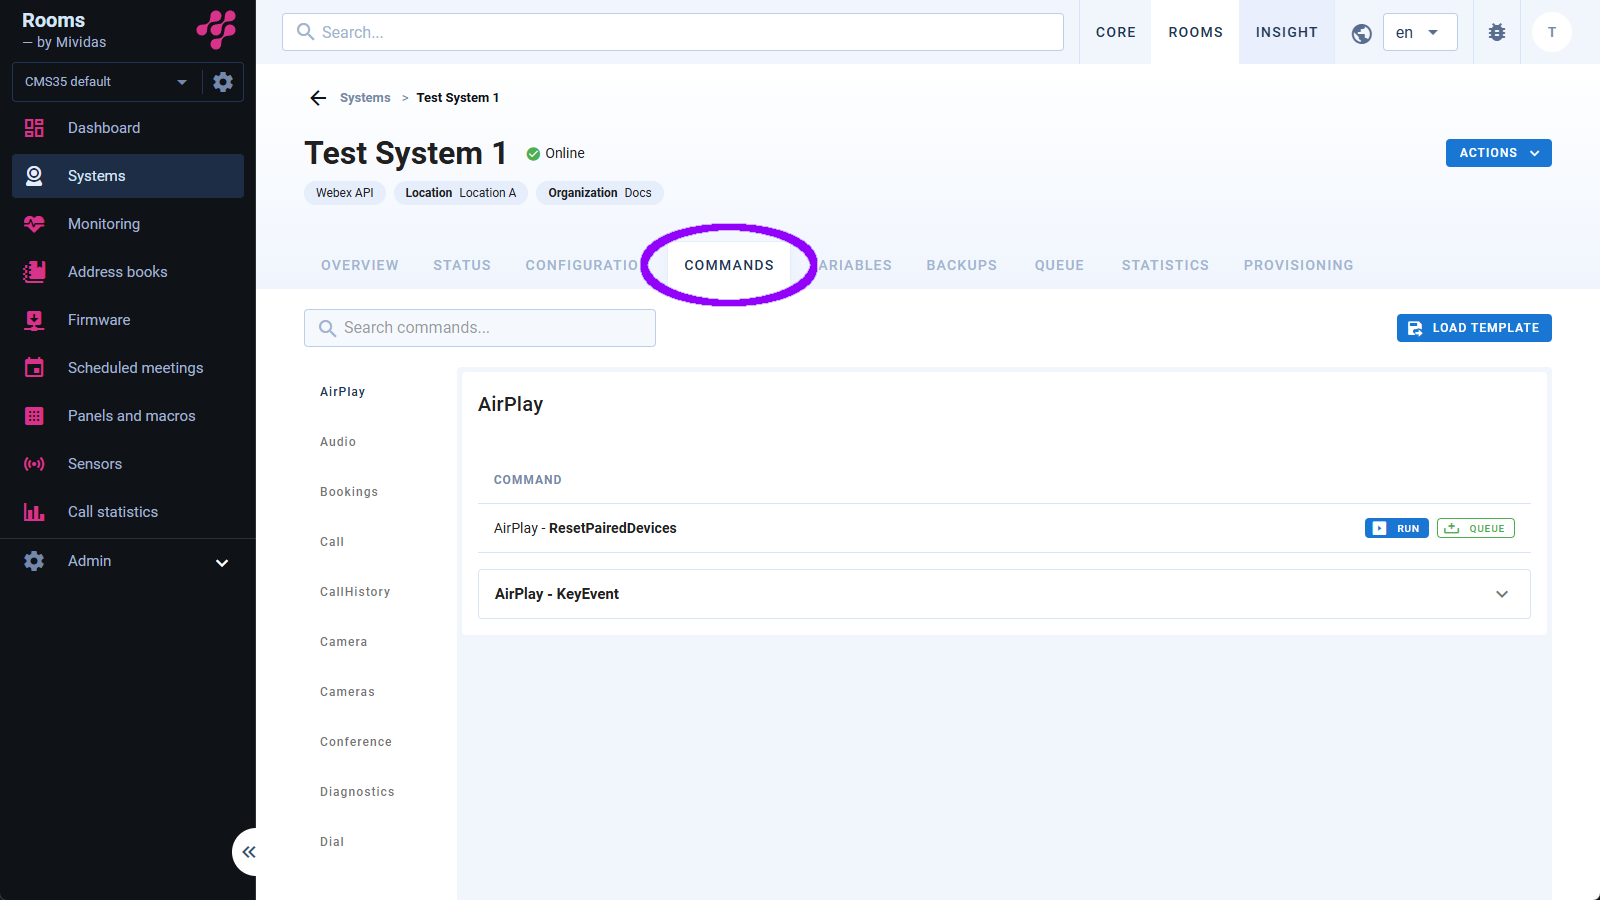Run the ResetPairedDevices command
This screenshot has width=1600, height=900.
[x=1396, y=528]
